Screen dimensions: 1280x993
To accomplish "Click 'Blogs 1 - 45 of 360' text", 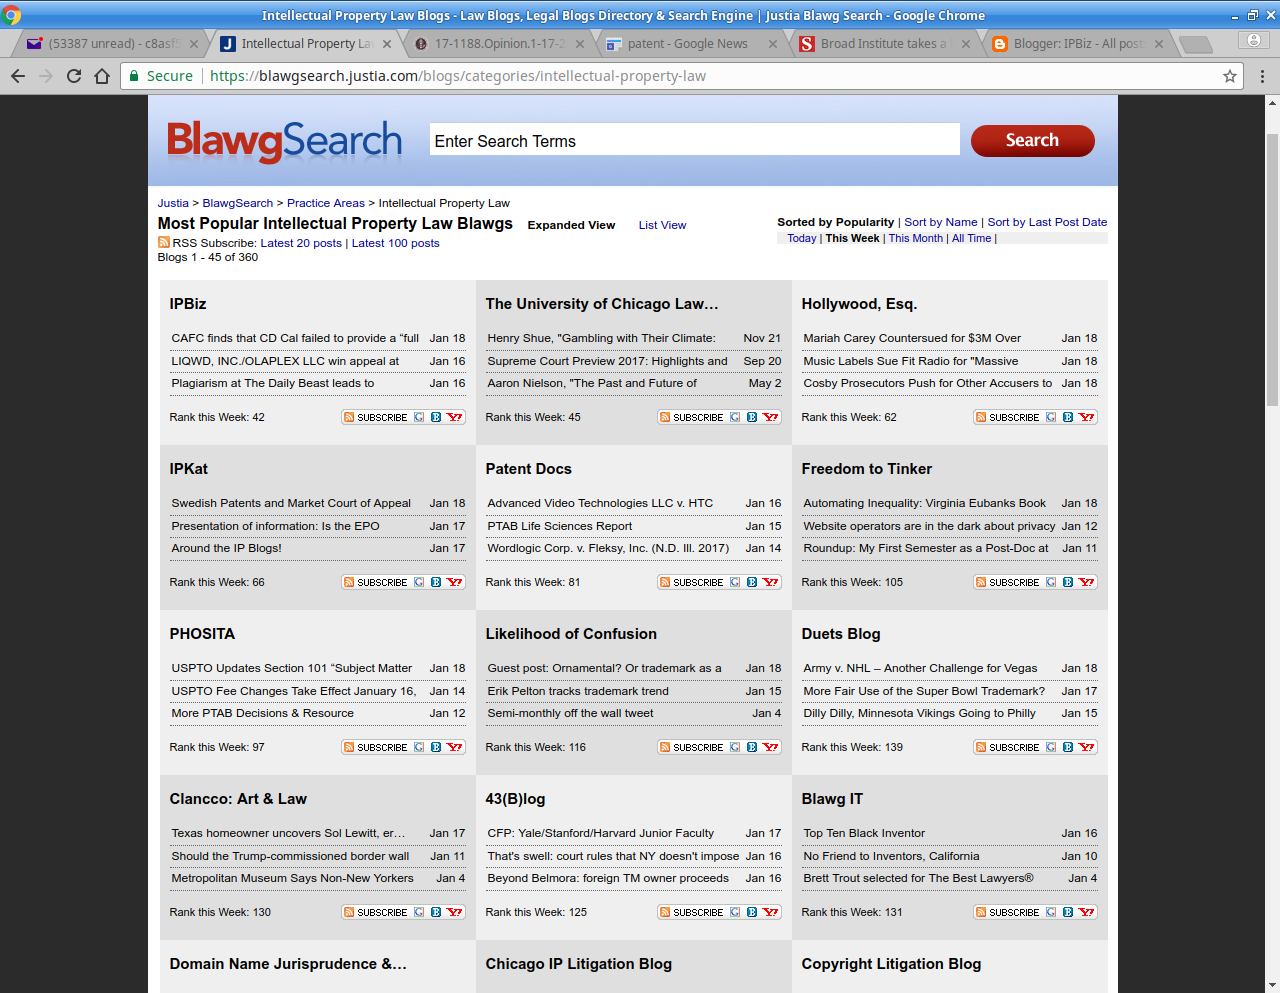I will [x=208, y=257].
